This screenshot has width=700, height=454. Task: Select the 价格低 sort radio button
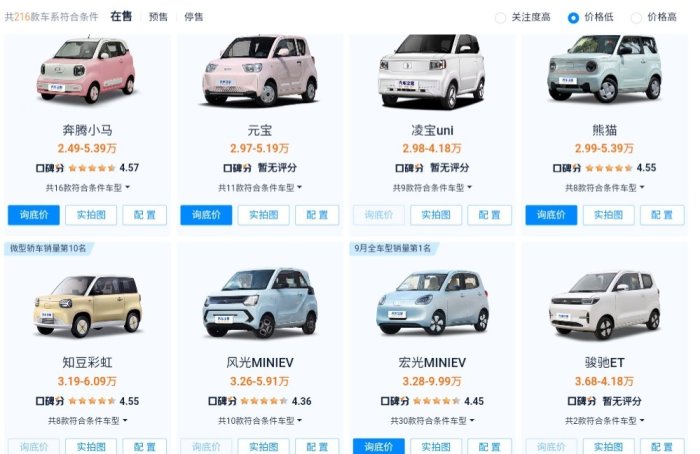(x=573, y=18)
